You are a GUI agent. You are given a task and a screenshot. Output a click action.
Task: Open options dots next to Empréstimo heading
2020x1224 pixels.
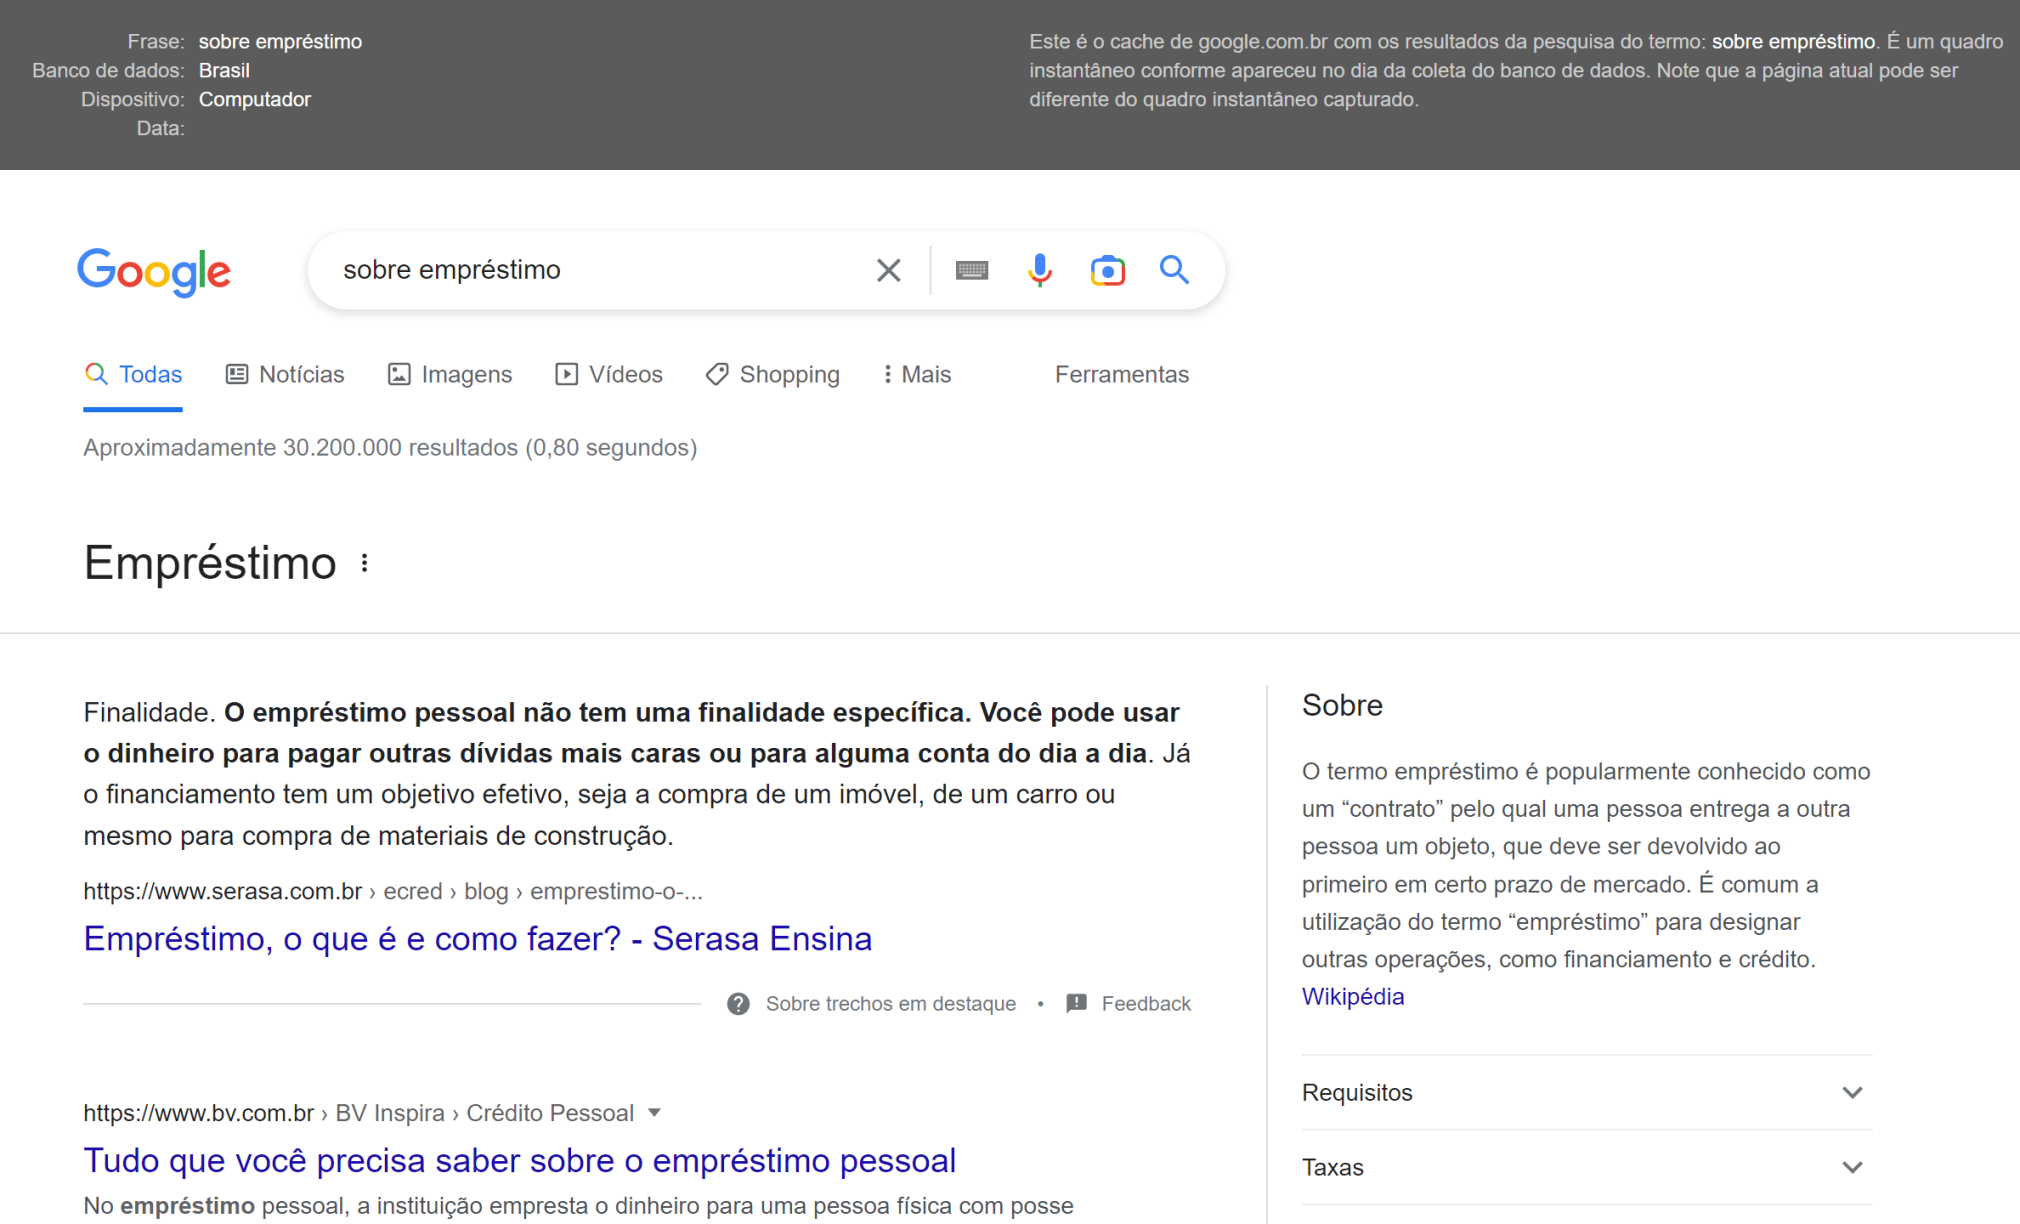365,563
